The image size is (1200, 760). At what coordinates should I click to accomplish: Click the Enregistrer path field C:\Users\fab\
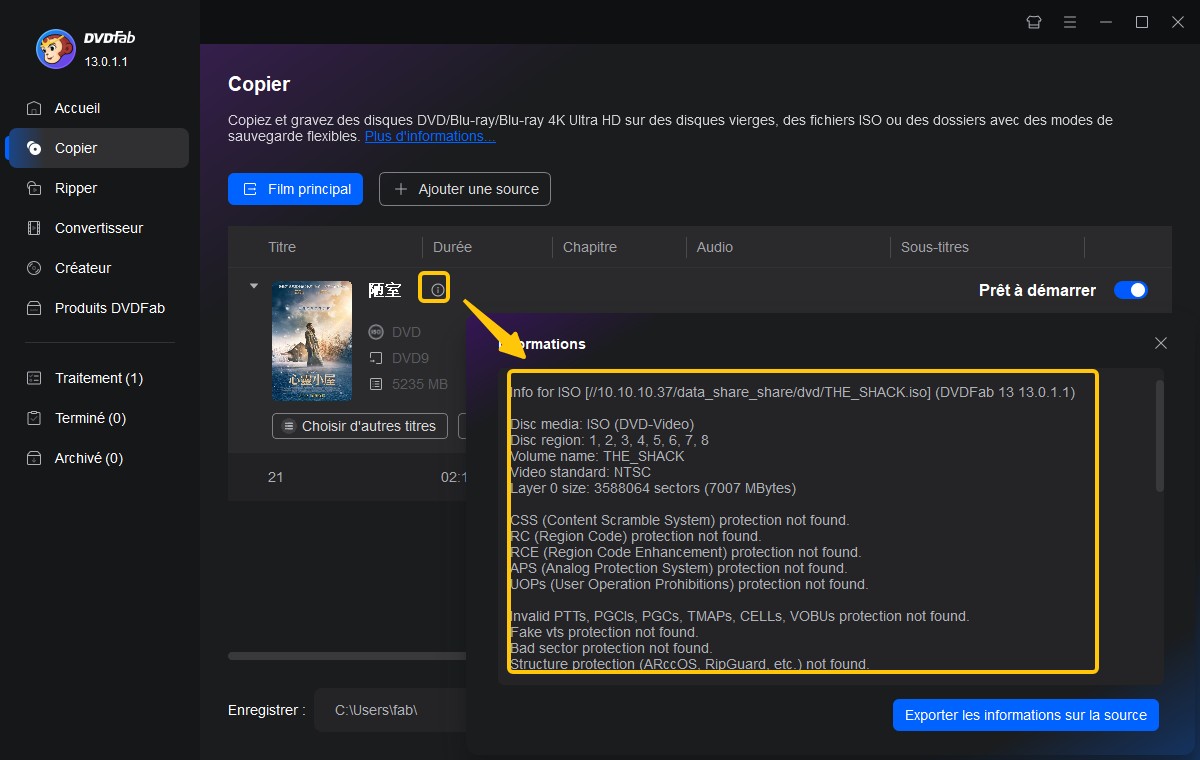pos(390,710)
